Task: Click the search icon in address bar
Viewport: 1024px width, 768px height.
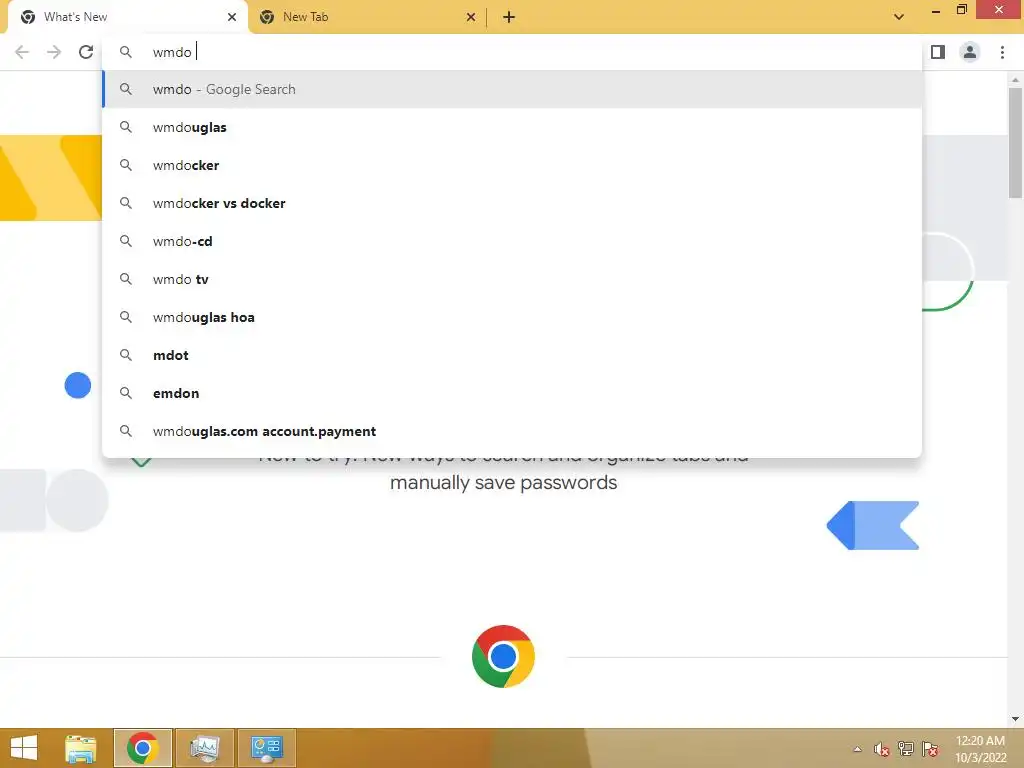Action: pos(125,52)
